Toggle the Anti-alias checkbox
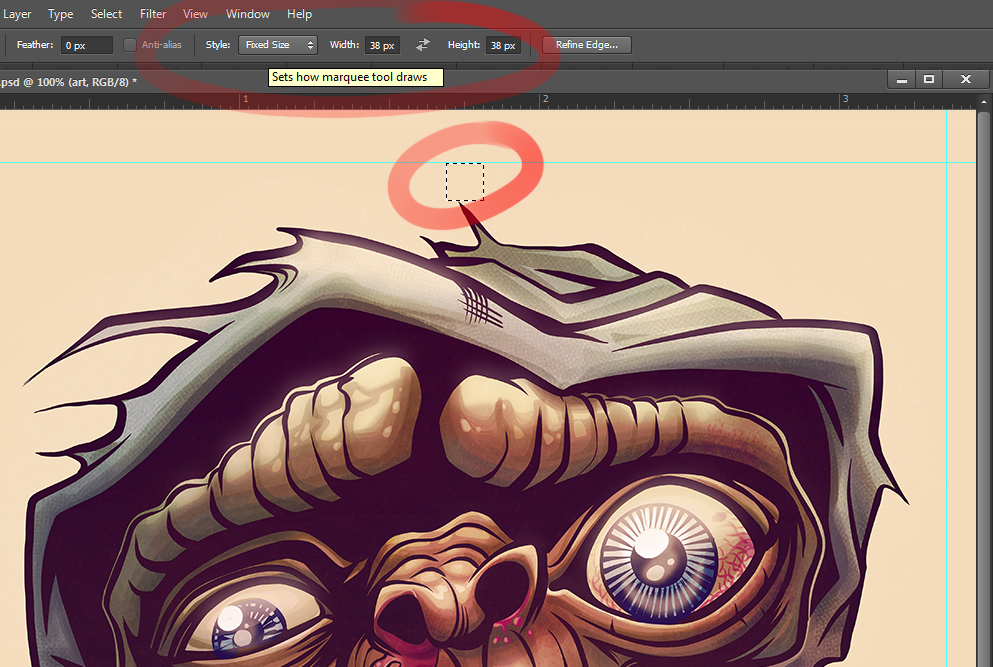 click(x=130, y=45)
